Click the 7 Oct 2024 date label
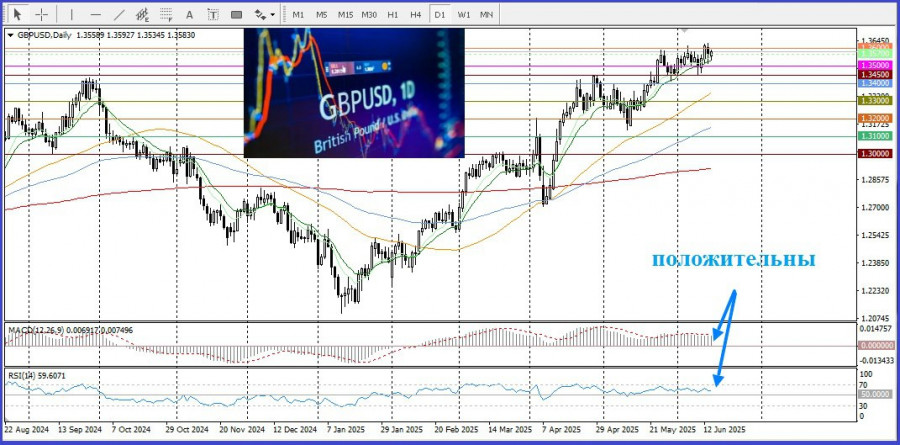The width and height of the screenshot is (900, 445). pos(131,429)
